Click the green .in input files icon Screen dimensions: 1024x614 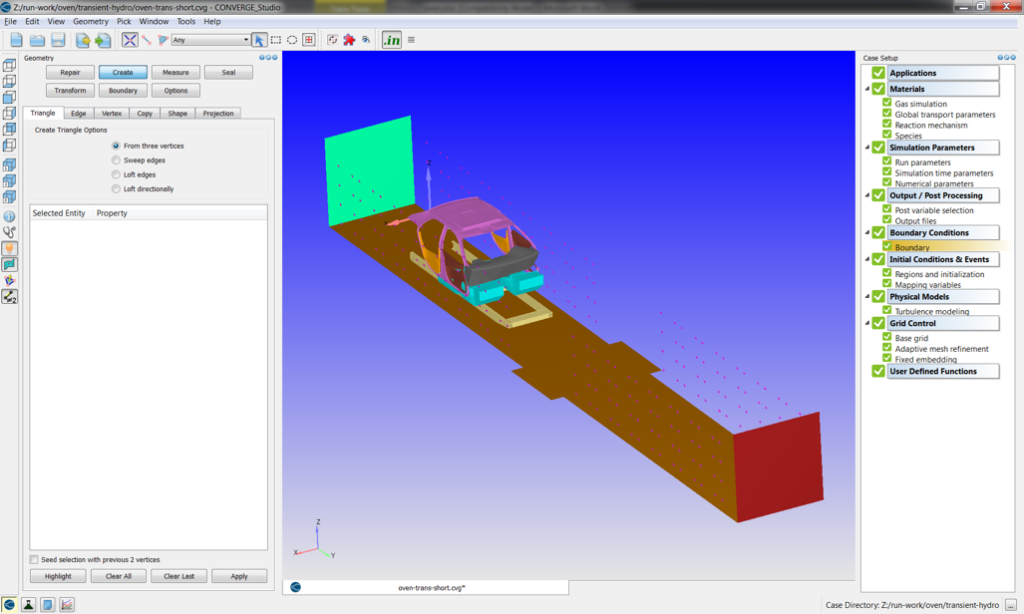click(391, 40)
